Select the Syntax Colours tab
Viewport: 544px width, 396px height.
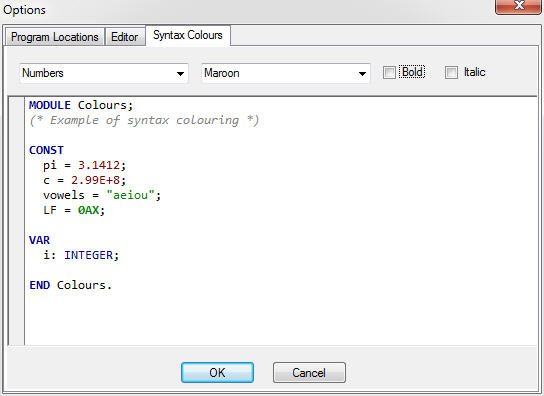point(188,35)
